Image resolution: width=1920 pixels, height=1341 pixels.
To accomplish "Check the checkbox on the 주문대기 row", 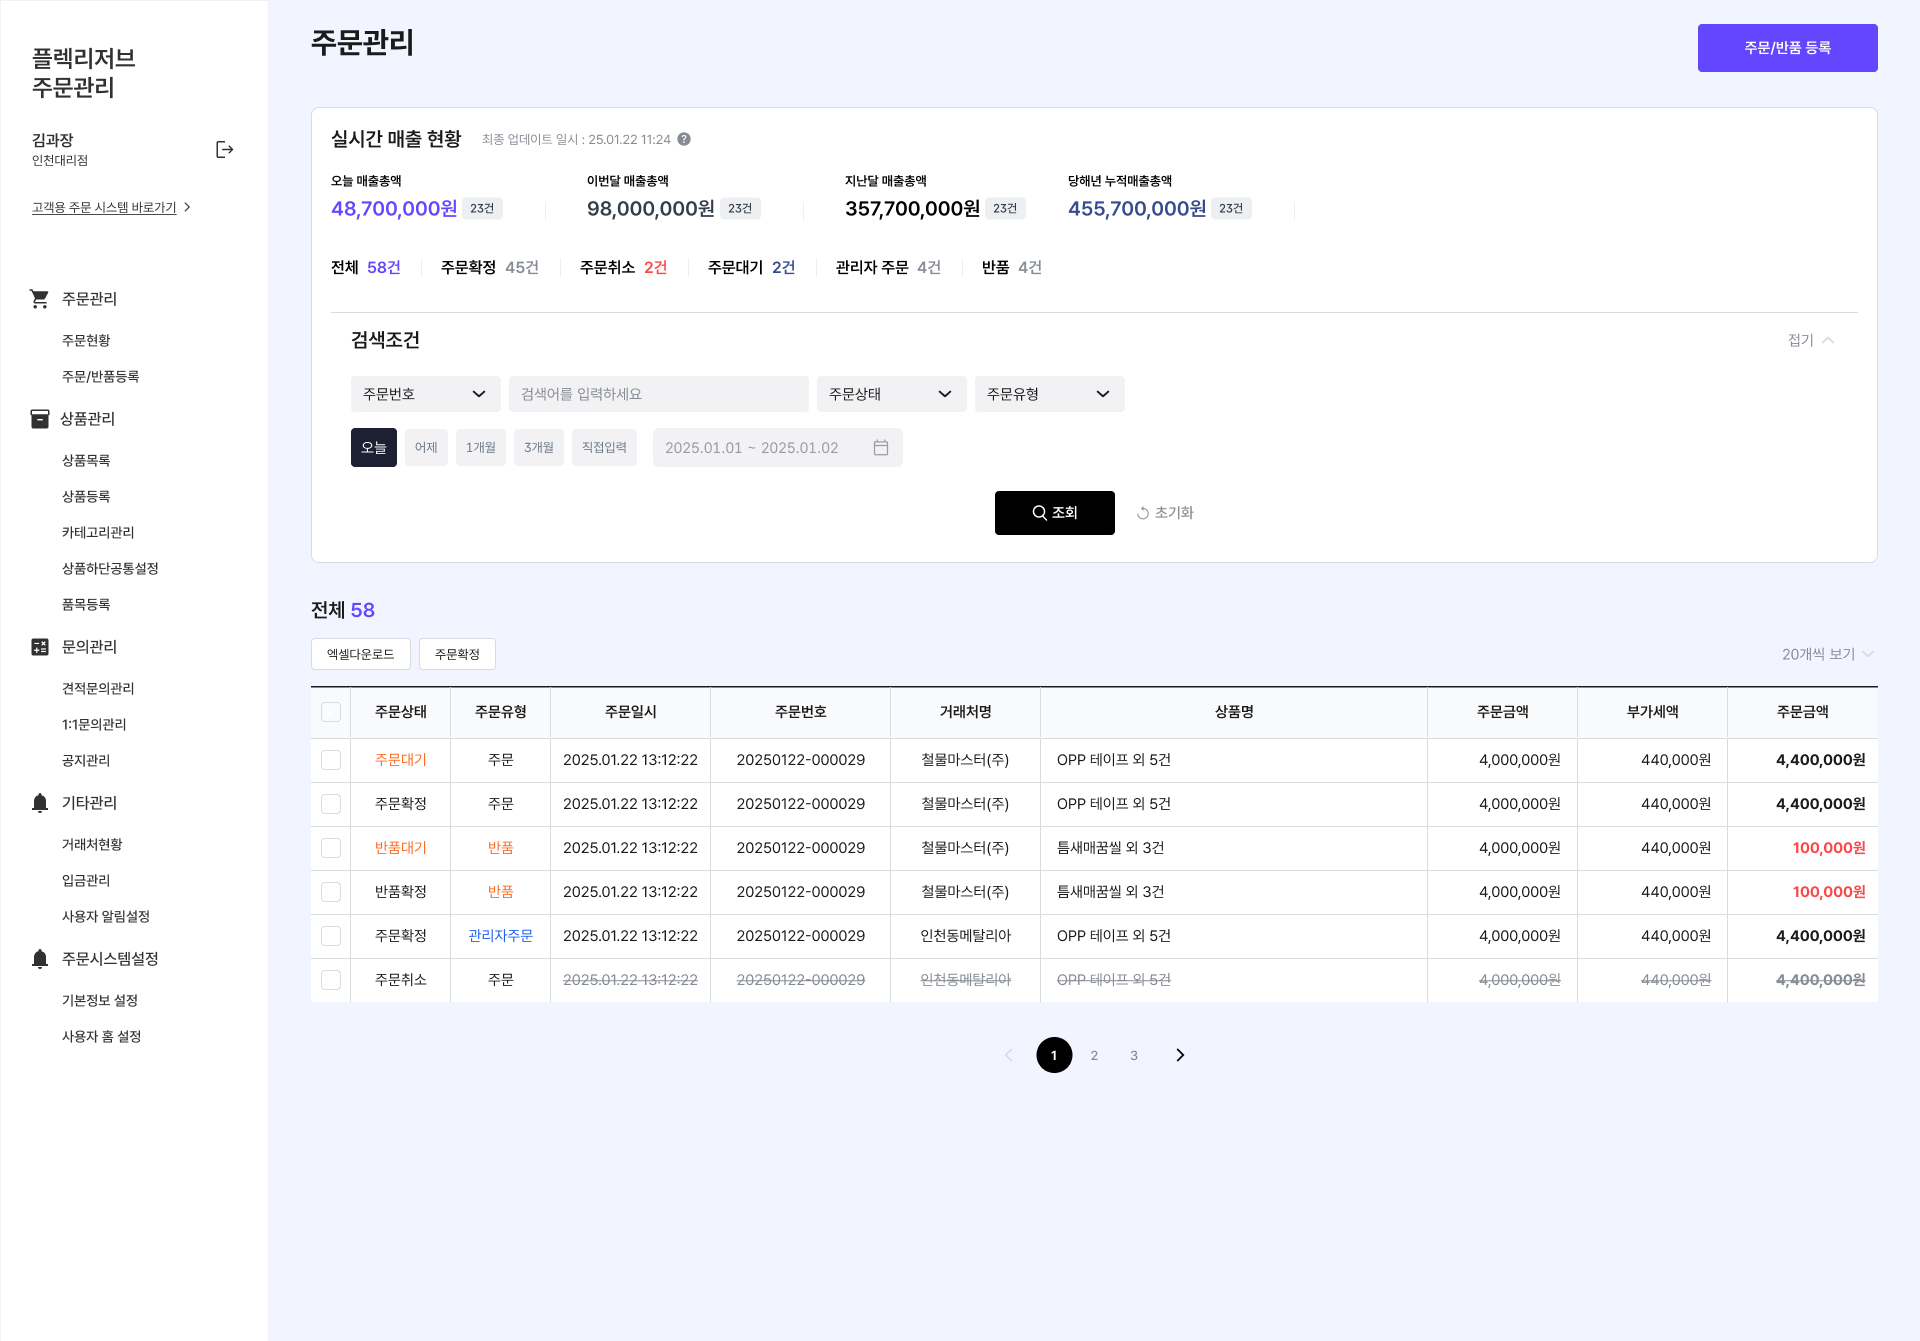I will (x=330, y=760).
